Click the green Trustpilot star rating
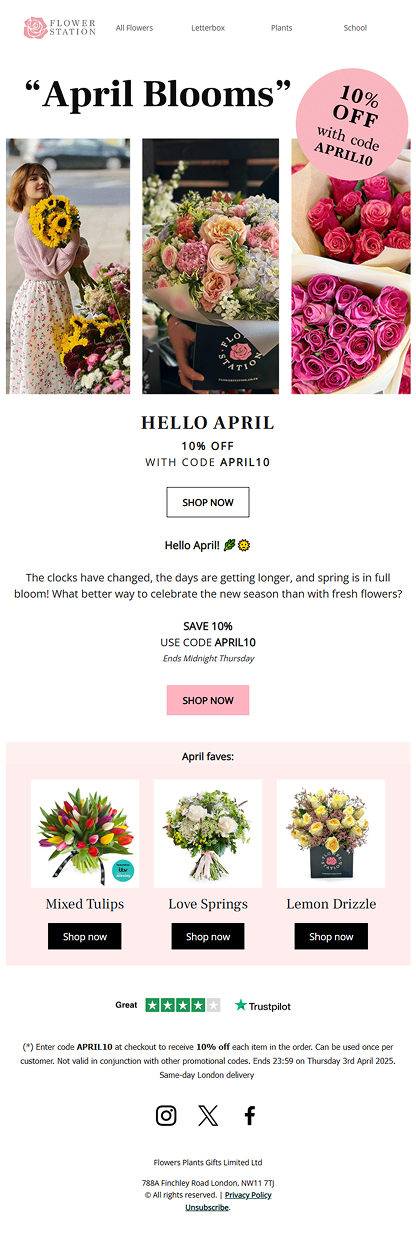Viewport: 416px width, 1234px height. coord(183,1005)
